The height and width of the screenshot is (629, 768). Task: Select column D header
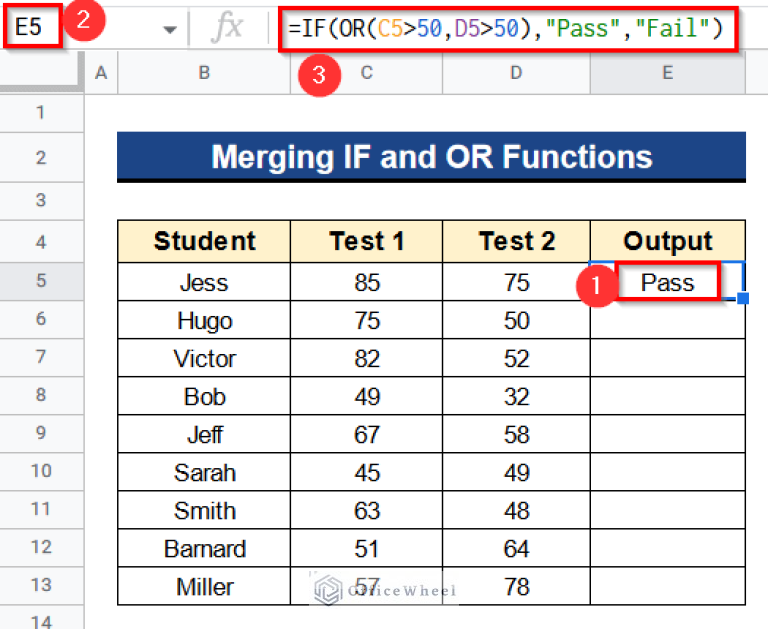[517, 71]
